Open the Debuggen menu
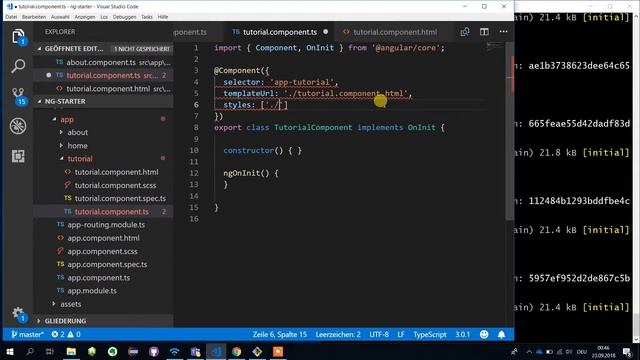The width and height of the screenshot is (640, 360). tap(124, 17)
